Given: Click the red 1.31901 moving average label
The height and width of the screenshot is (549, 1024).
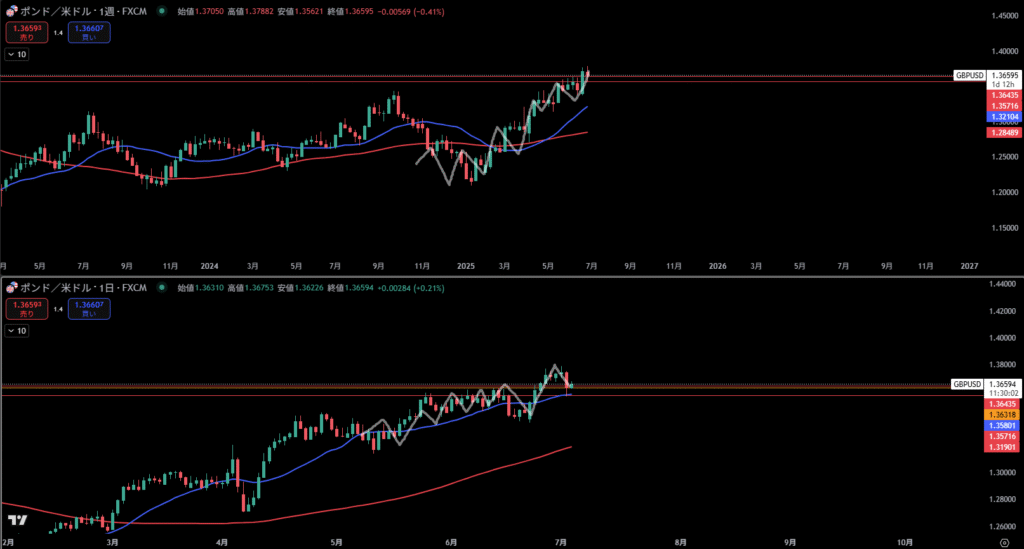Looking at the screenshot, I should (x=1002, y=447).
